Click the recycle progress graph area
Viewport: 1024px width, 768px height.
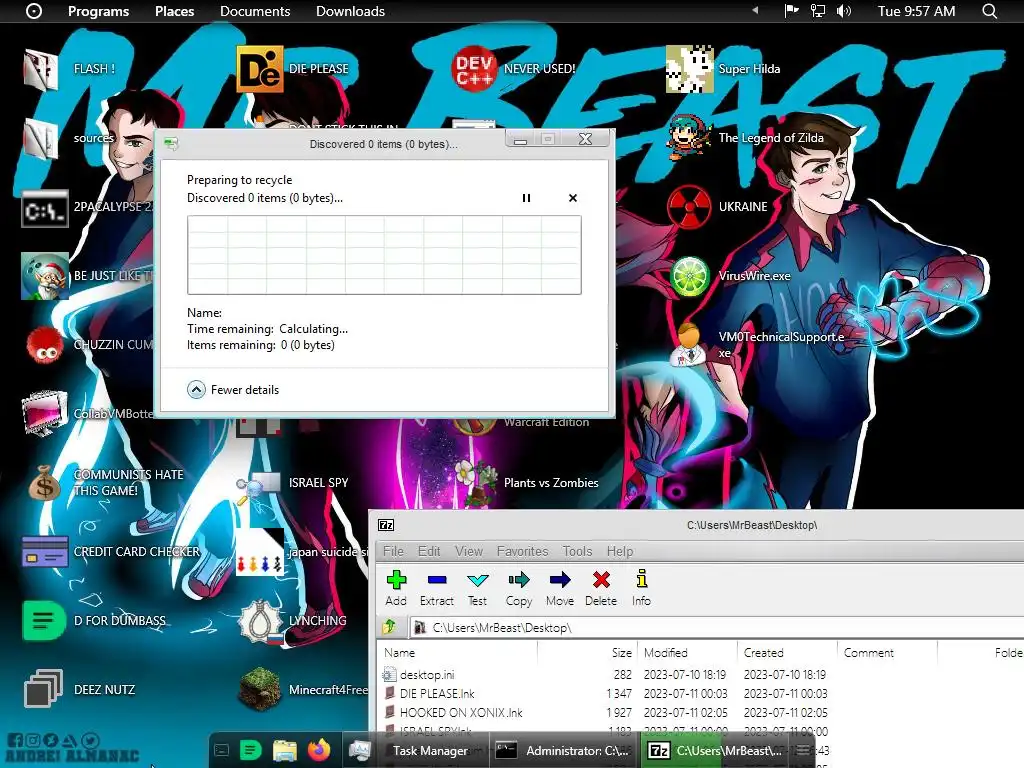click(384, 255)
